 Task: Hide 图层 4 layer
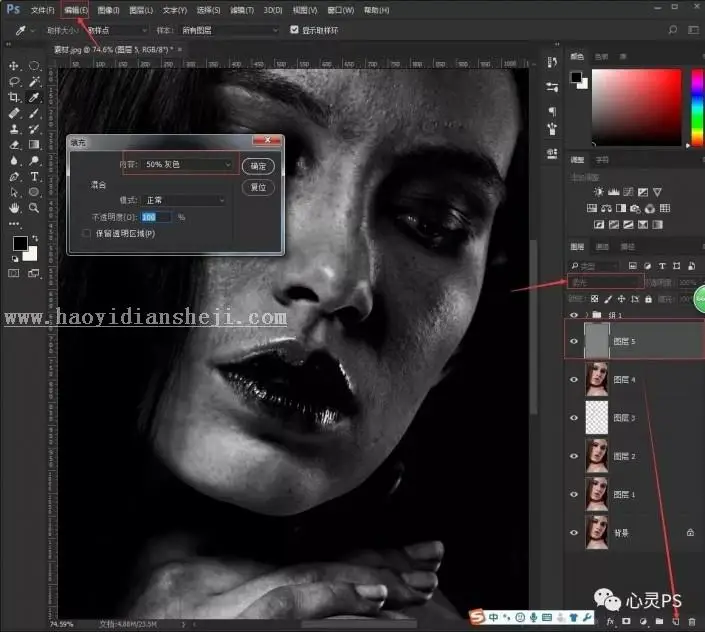(x=574, y=379)
